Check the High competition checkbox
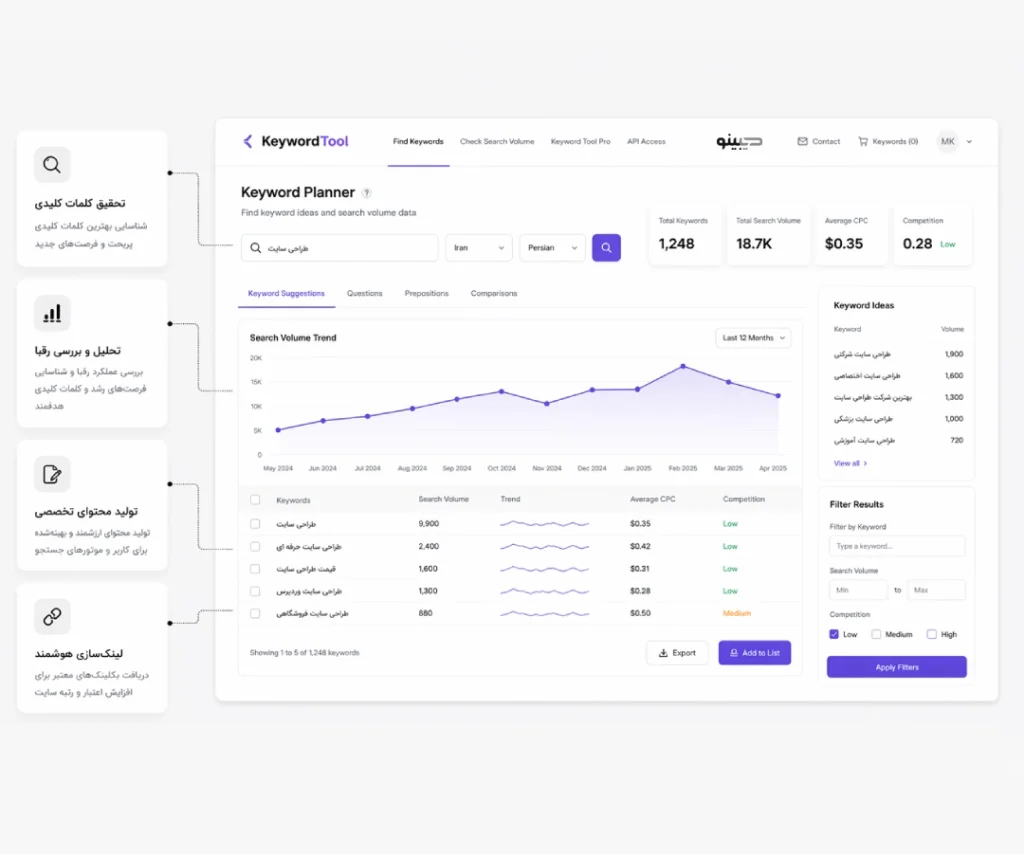The width and height of the screenshot is (1024, 854). (932, 634)
